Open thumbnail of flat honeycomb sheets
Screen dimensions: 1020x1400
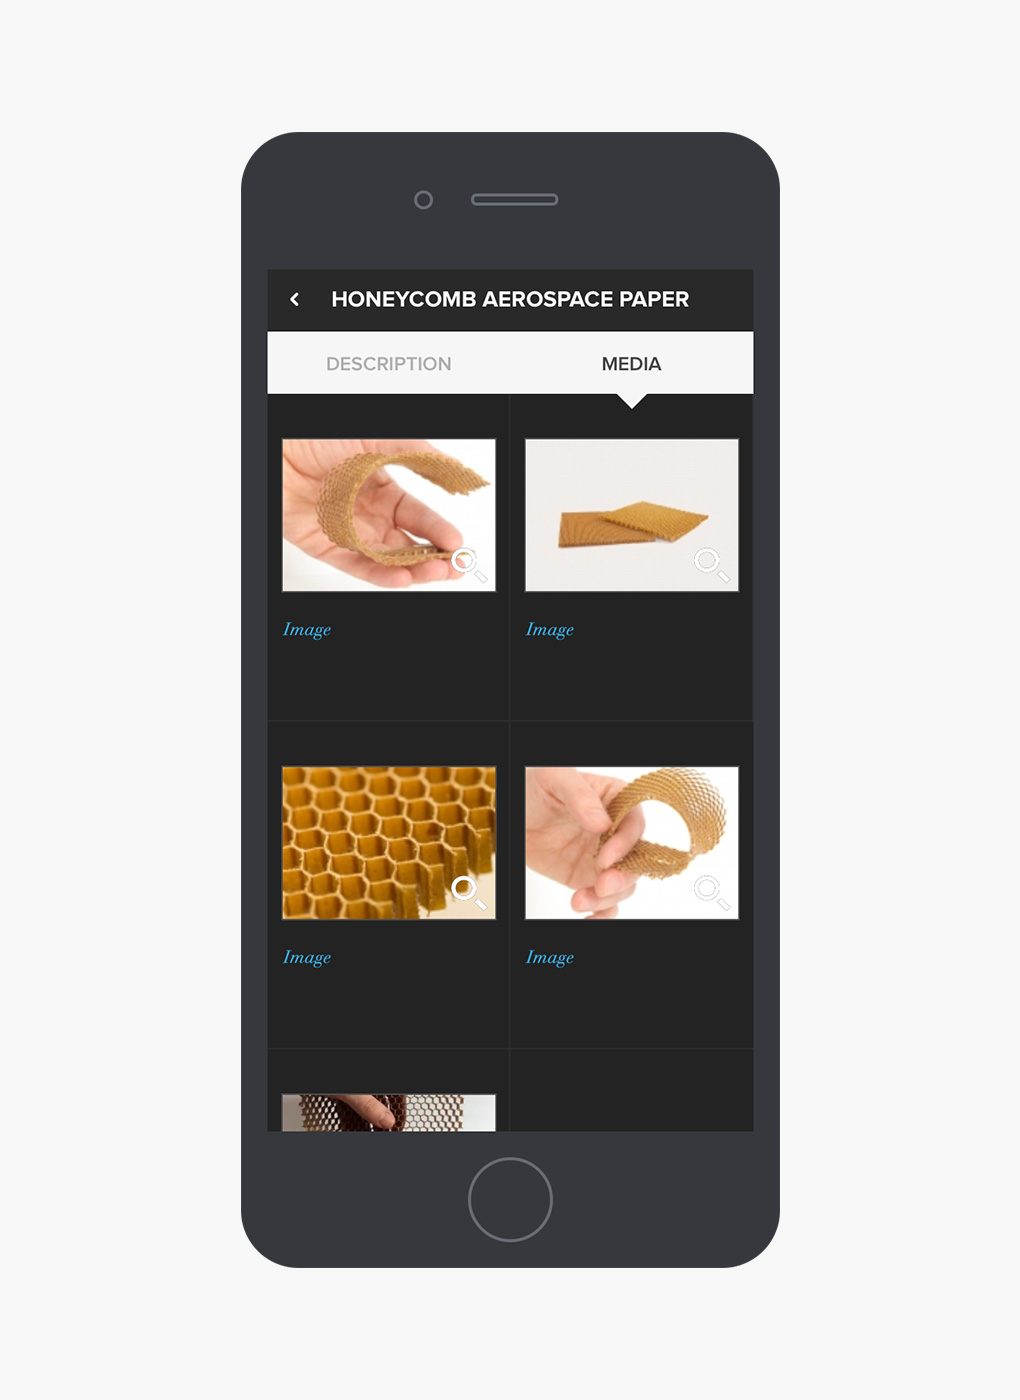tap(632, 515)
